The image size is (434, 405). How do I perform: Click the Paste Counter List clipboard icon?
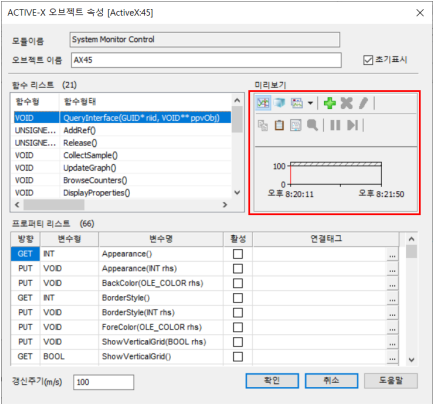(x=279, y=125)
